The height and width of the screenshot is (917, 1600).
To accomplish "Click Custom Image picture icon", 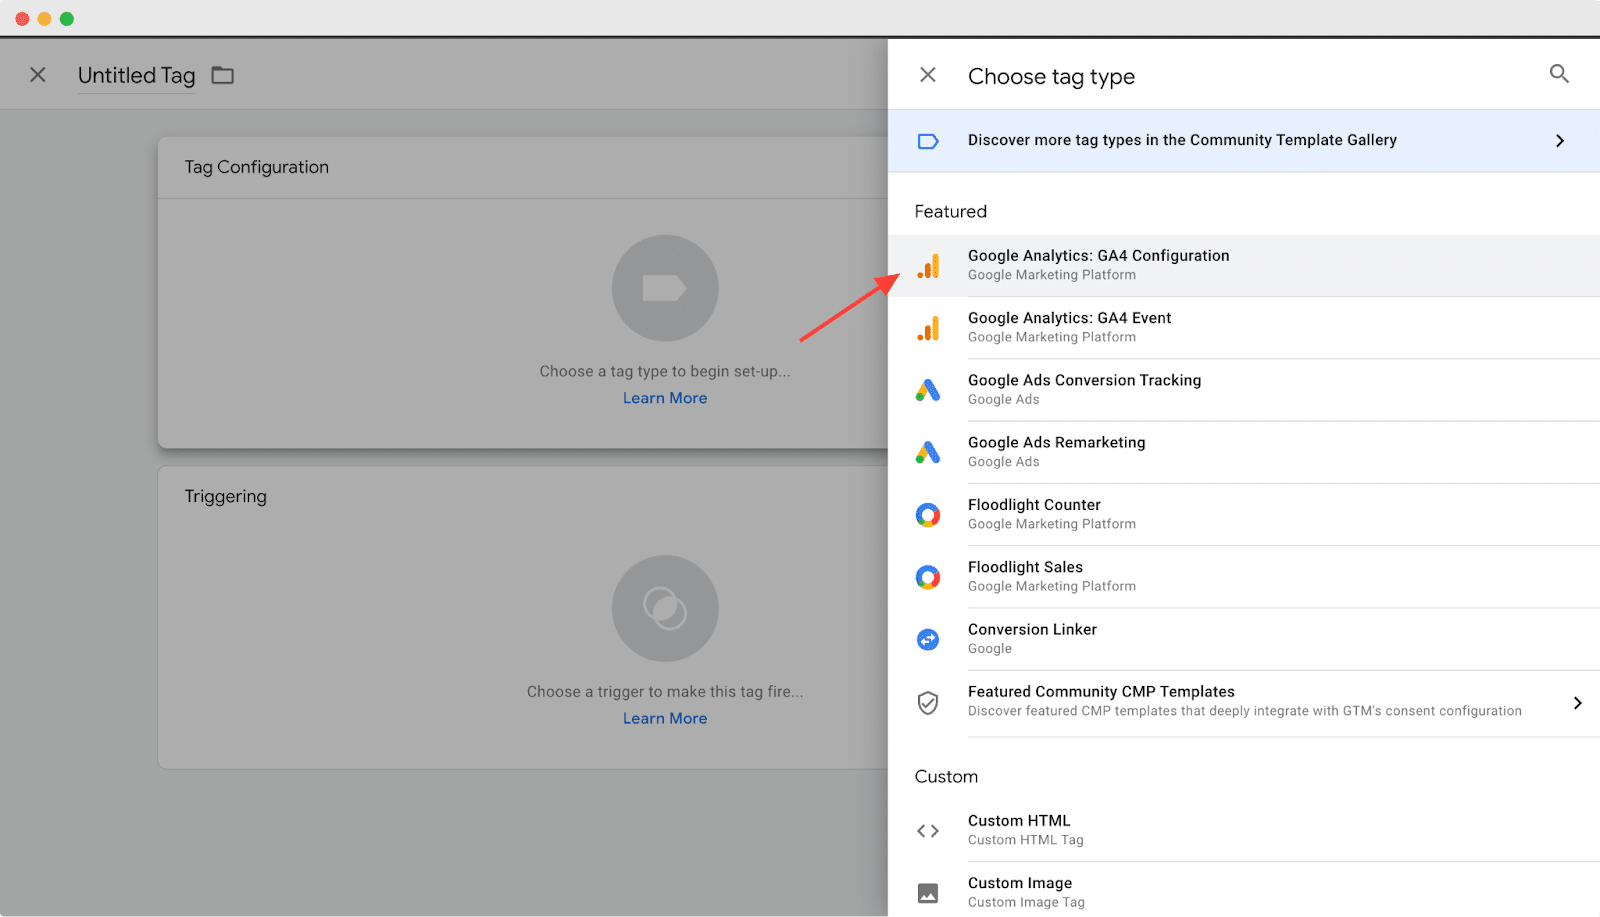I will point(928,893).
